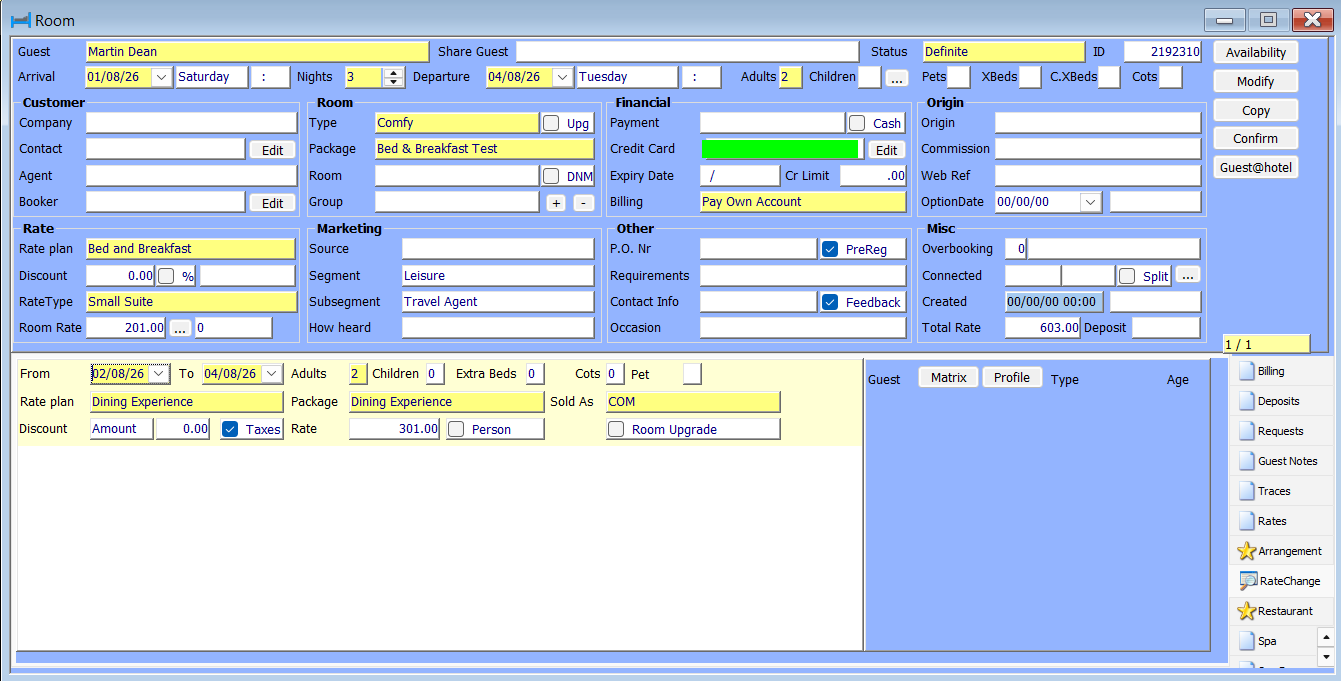Enable the Person rate checkbox
The image size is (1341, 681).
click(x=456, y=429)
